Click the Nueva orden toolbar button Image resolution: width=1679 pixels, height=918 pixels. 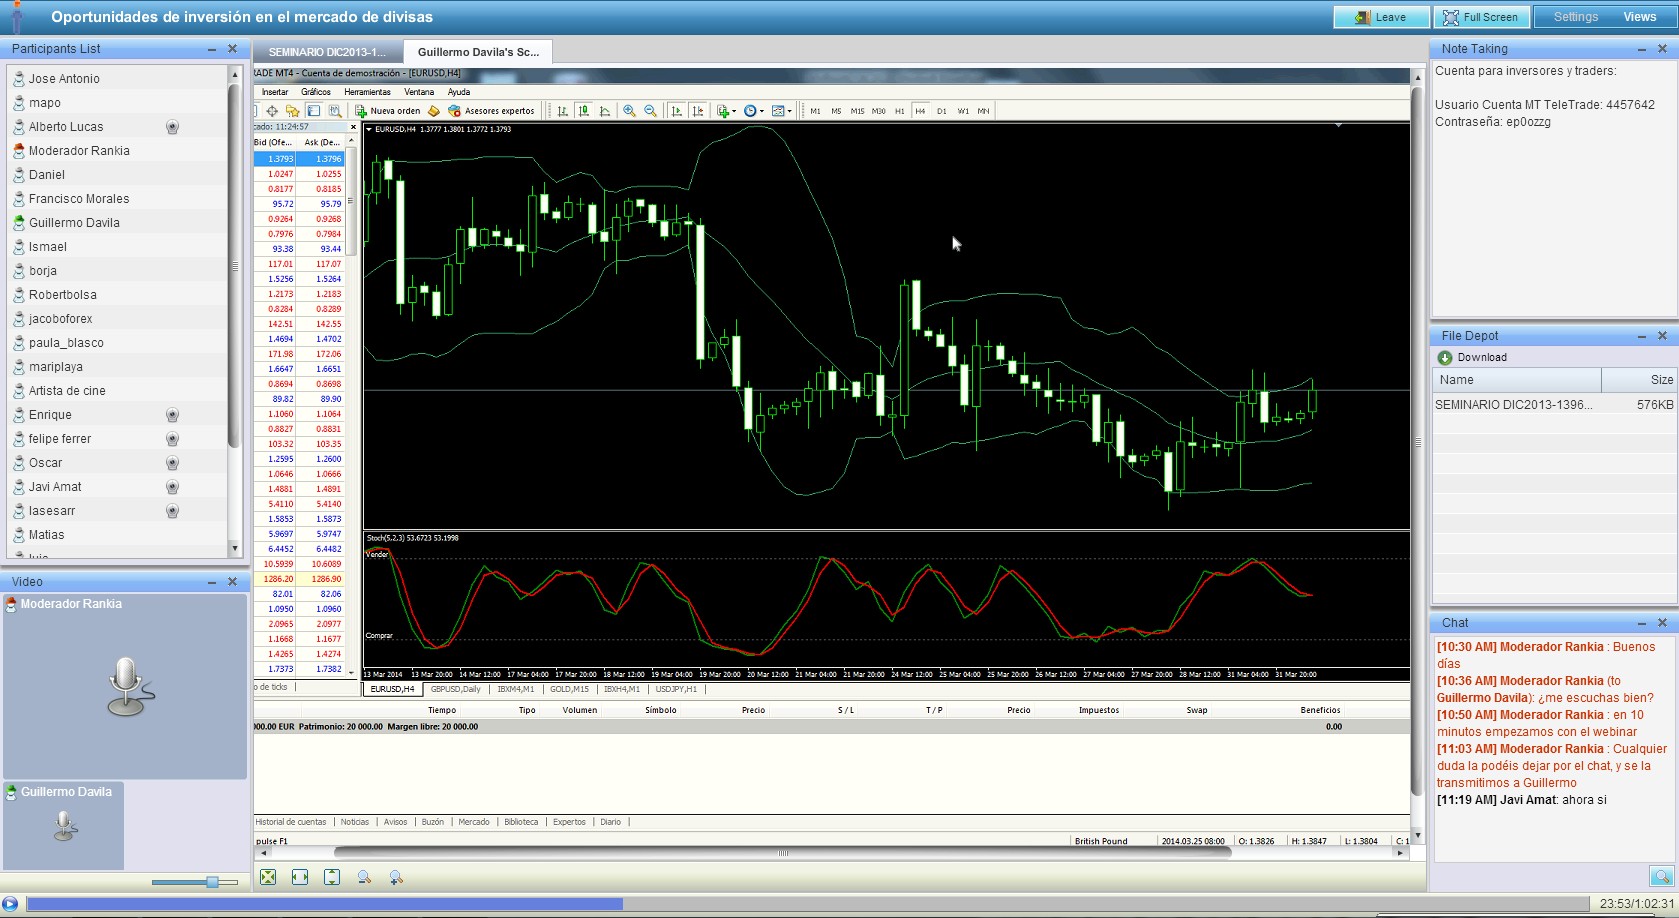(388, 111)
